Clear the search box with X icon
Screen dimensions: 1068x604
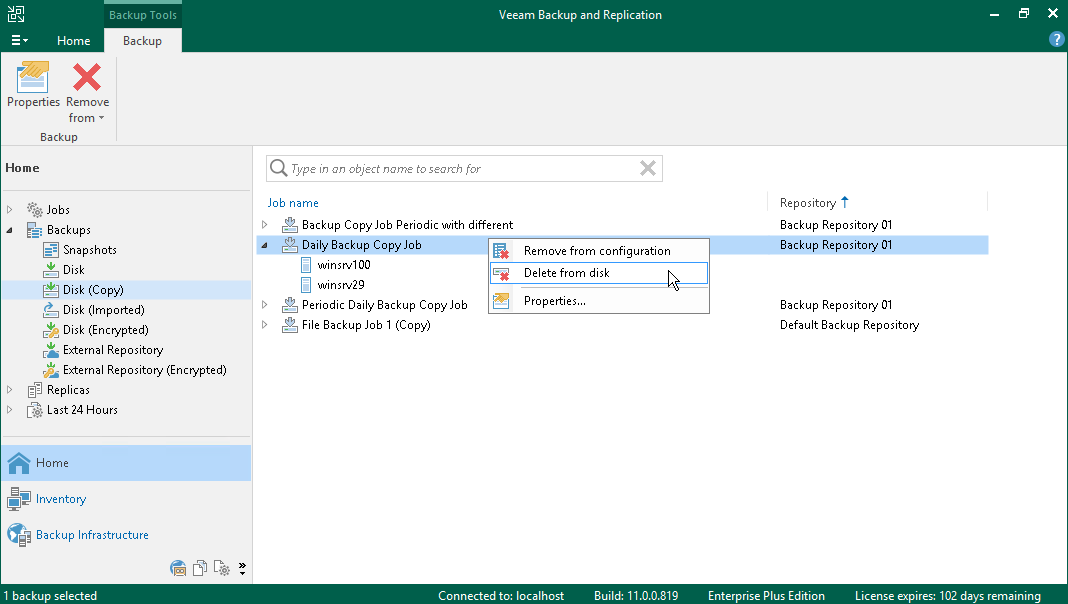pos(648,169)
